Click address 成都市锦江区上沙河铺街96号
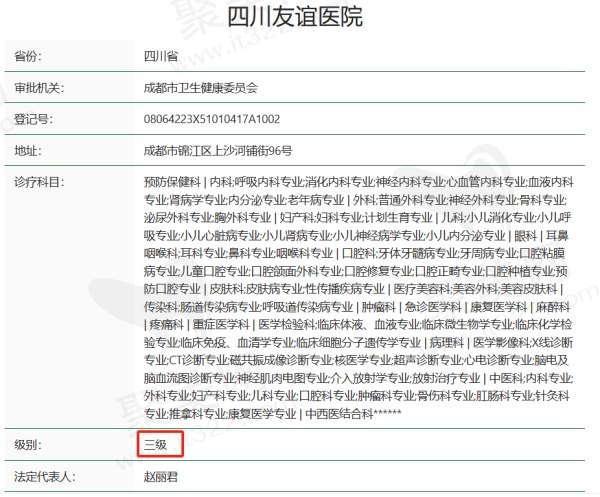The width and height of the screenshot is (600, 497). tap(218, 151)
